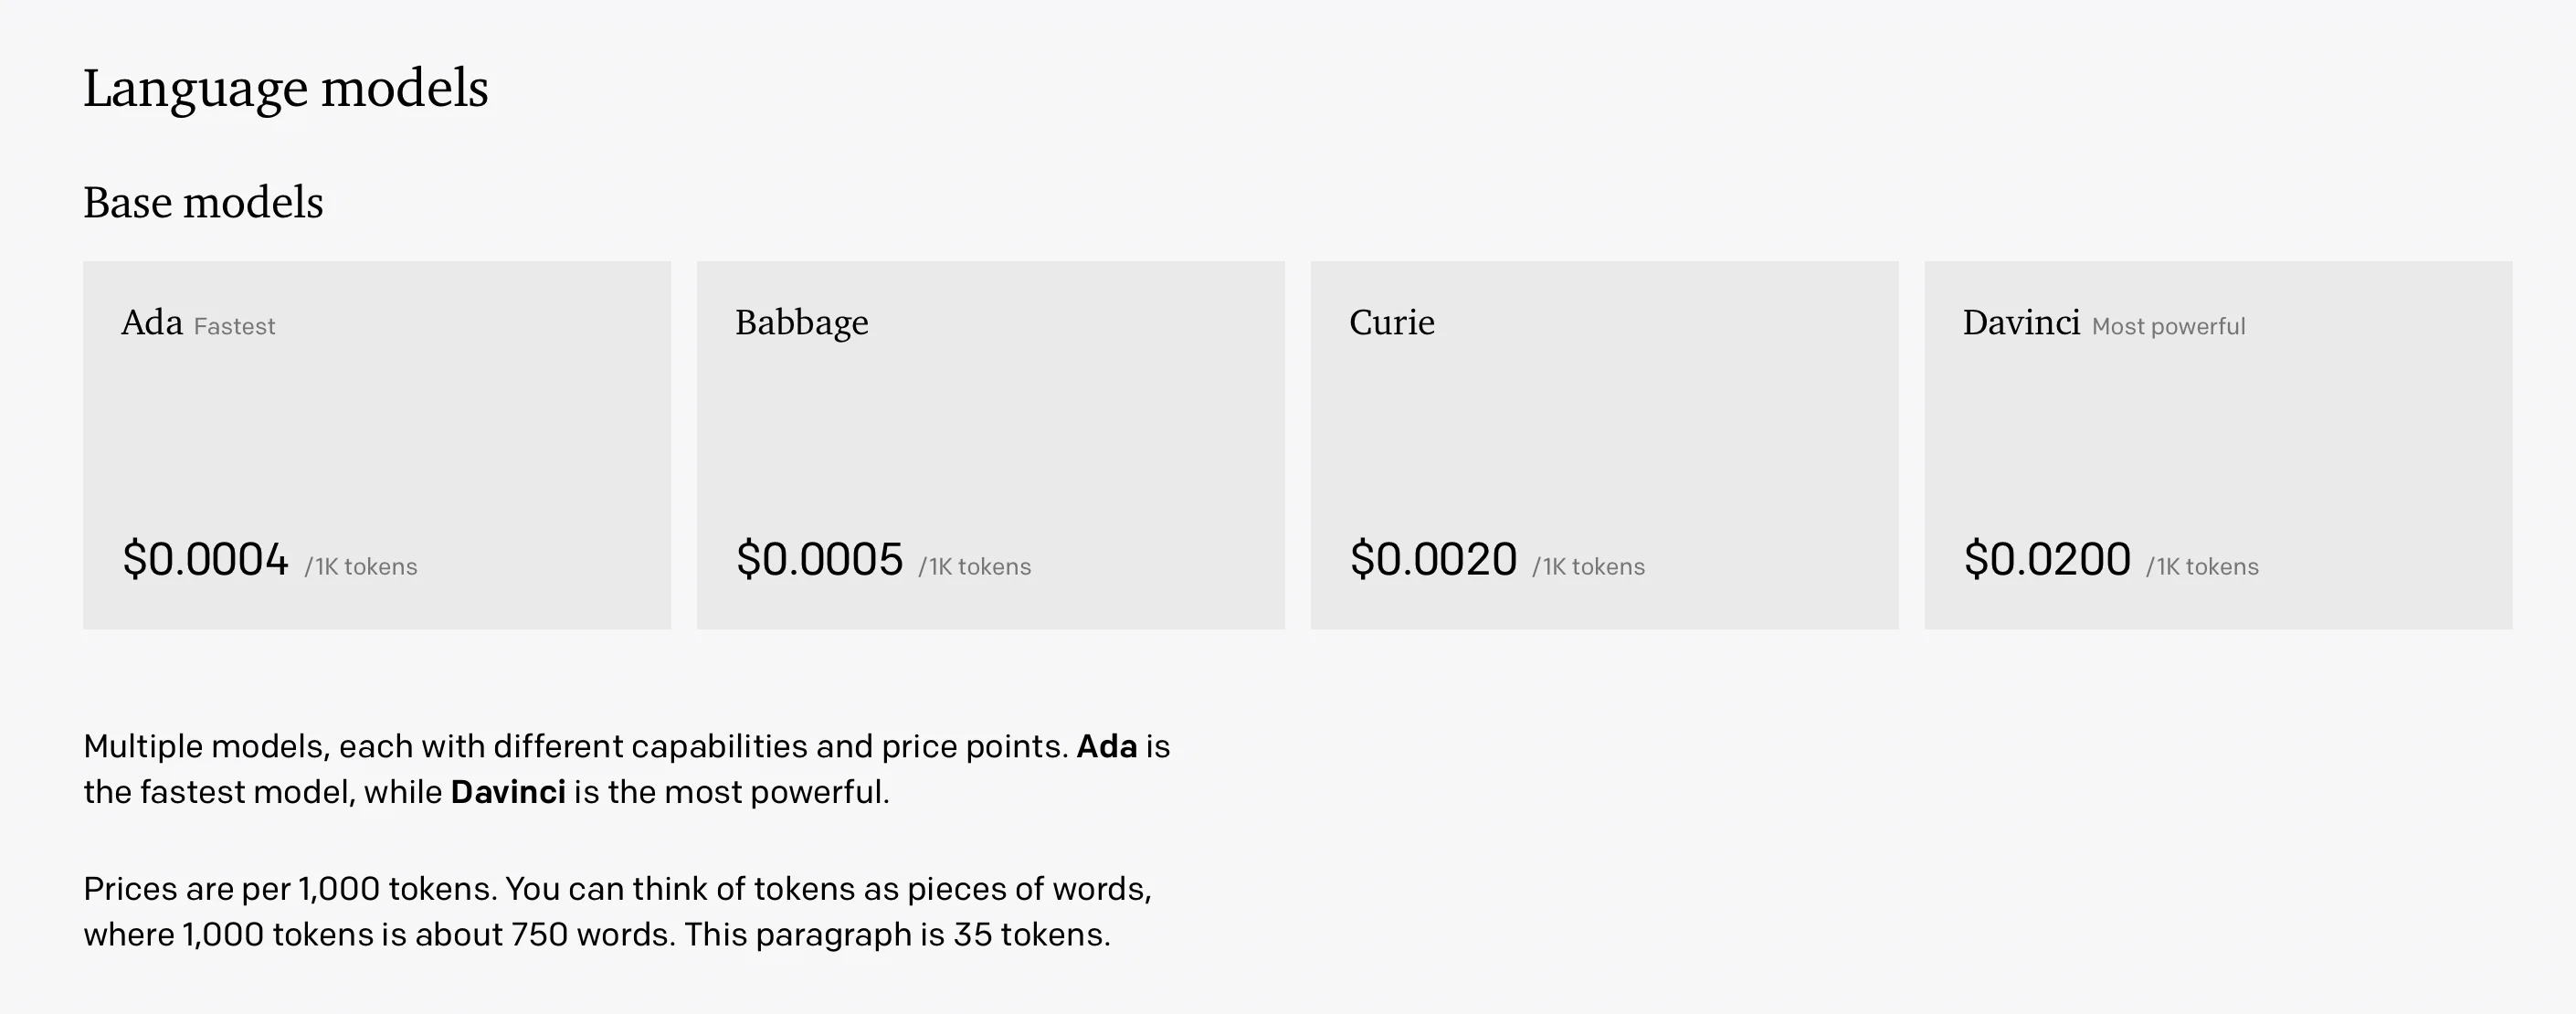This screenshot has height=1014, width=2576.
Task: Click the $0.0200 Davinci price
Action: click(2047, 559)
